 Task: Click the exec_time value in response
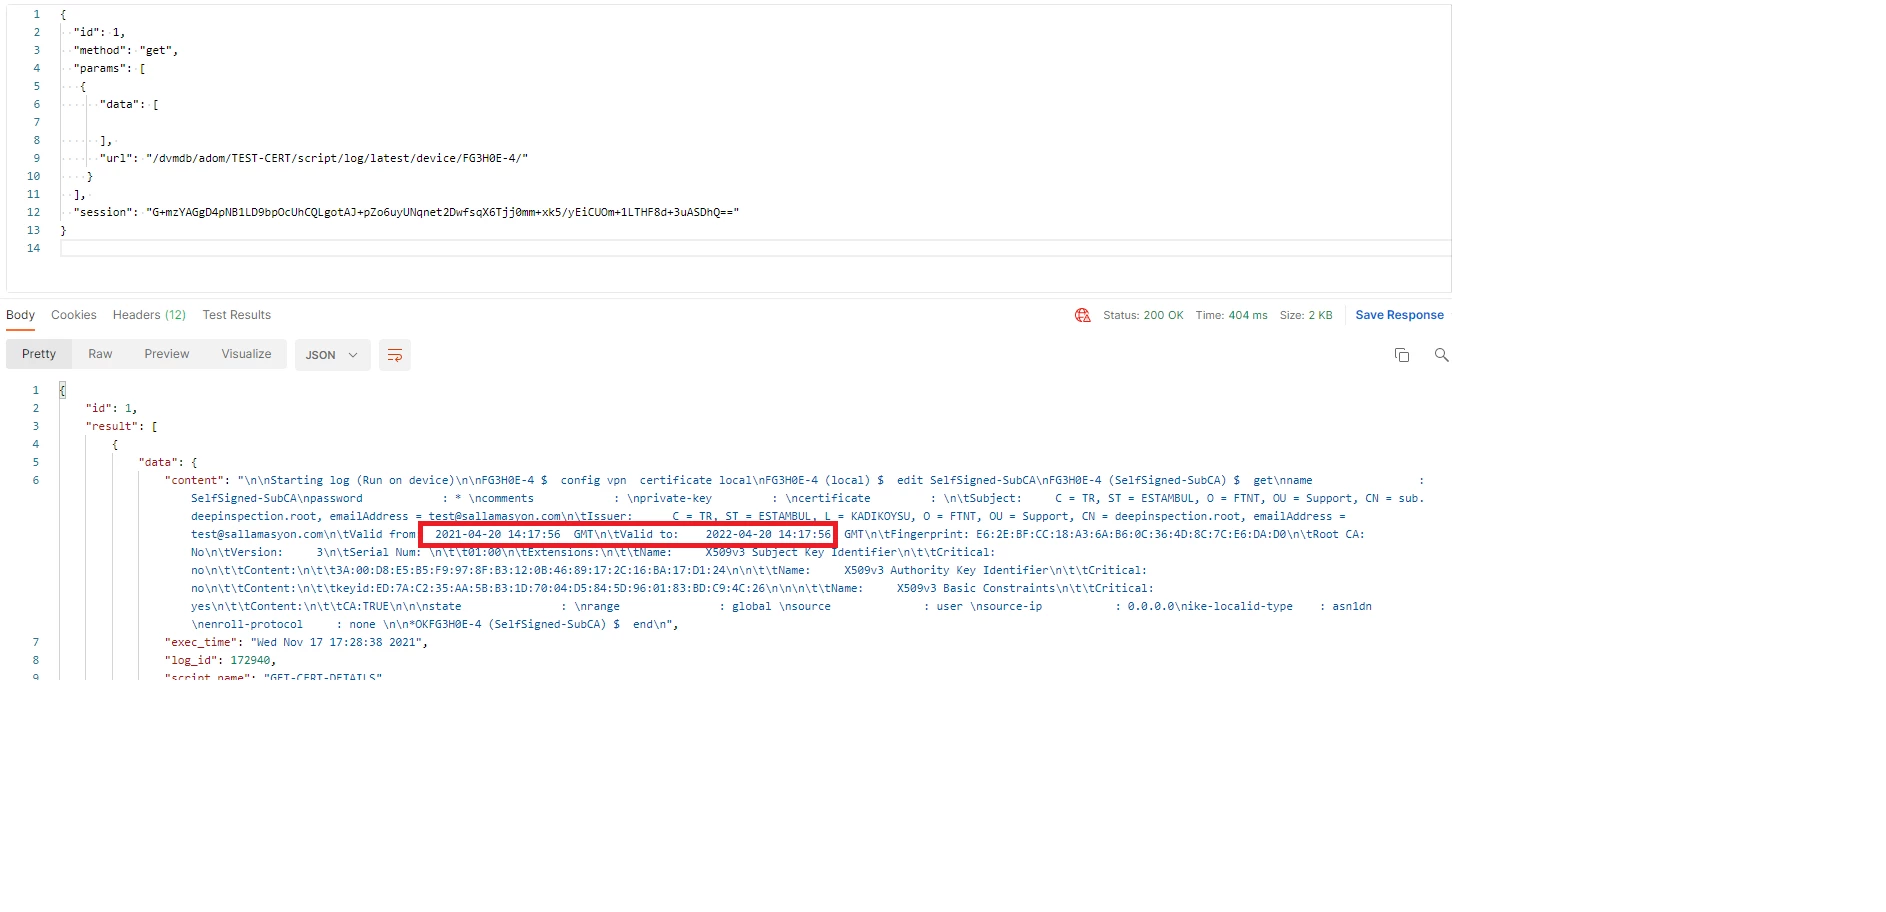340,642
